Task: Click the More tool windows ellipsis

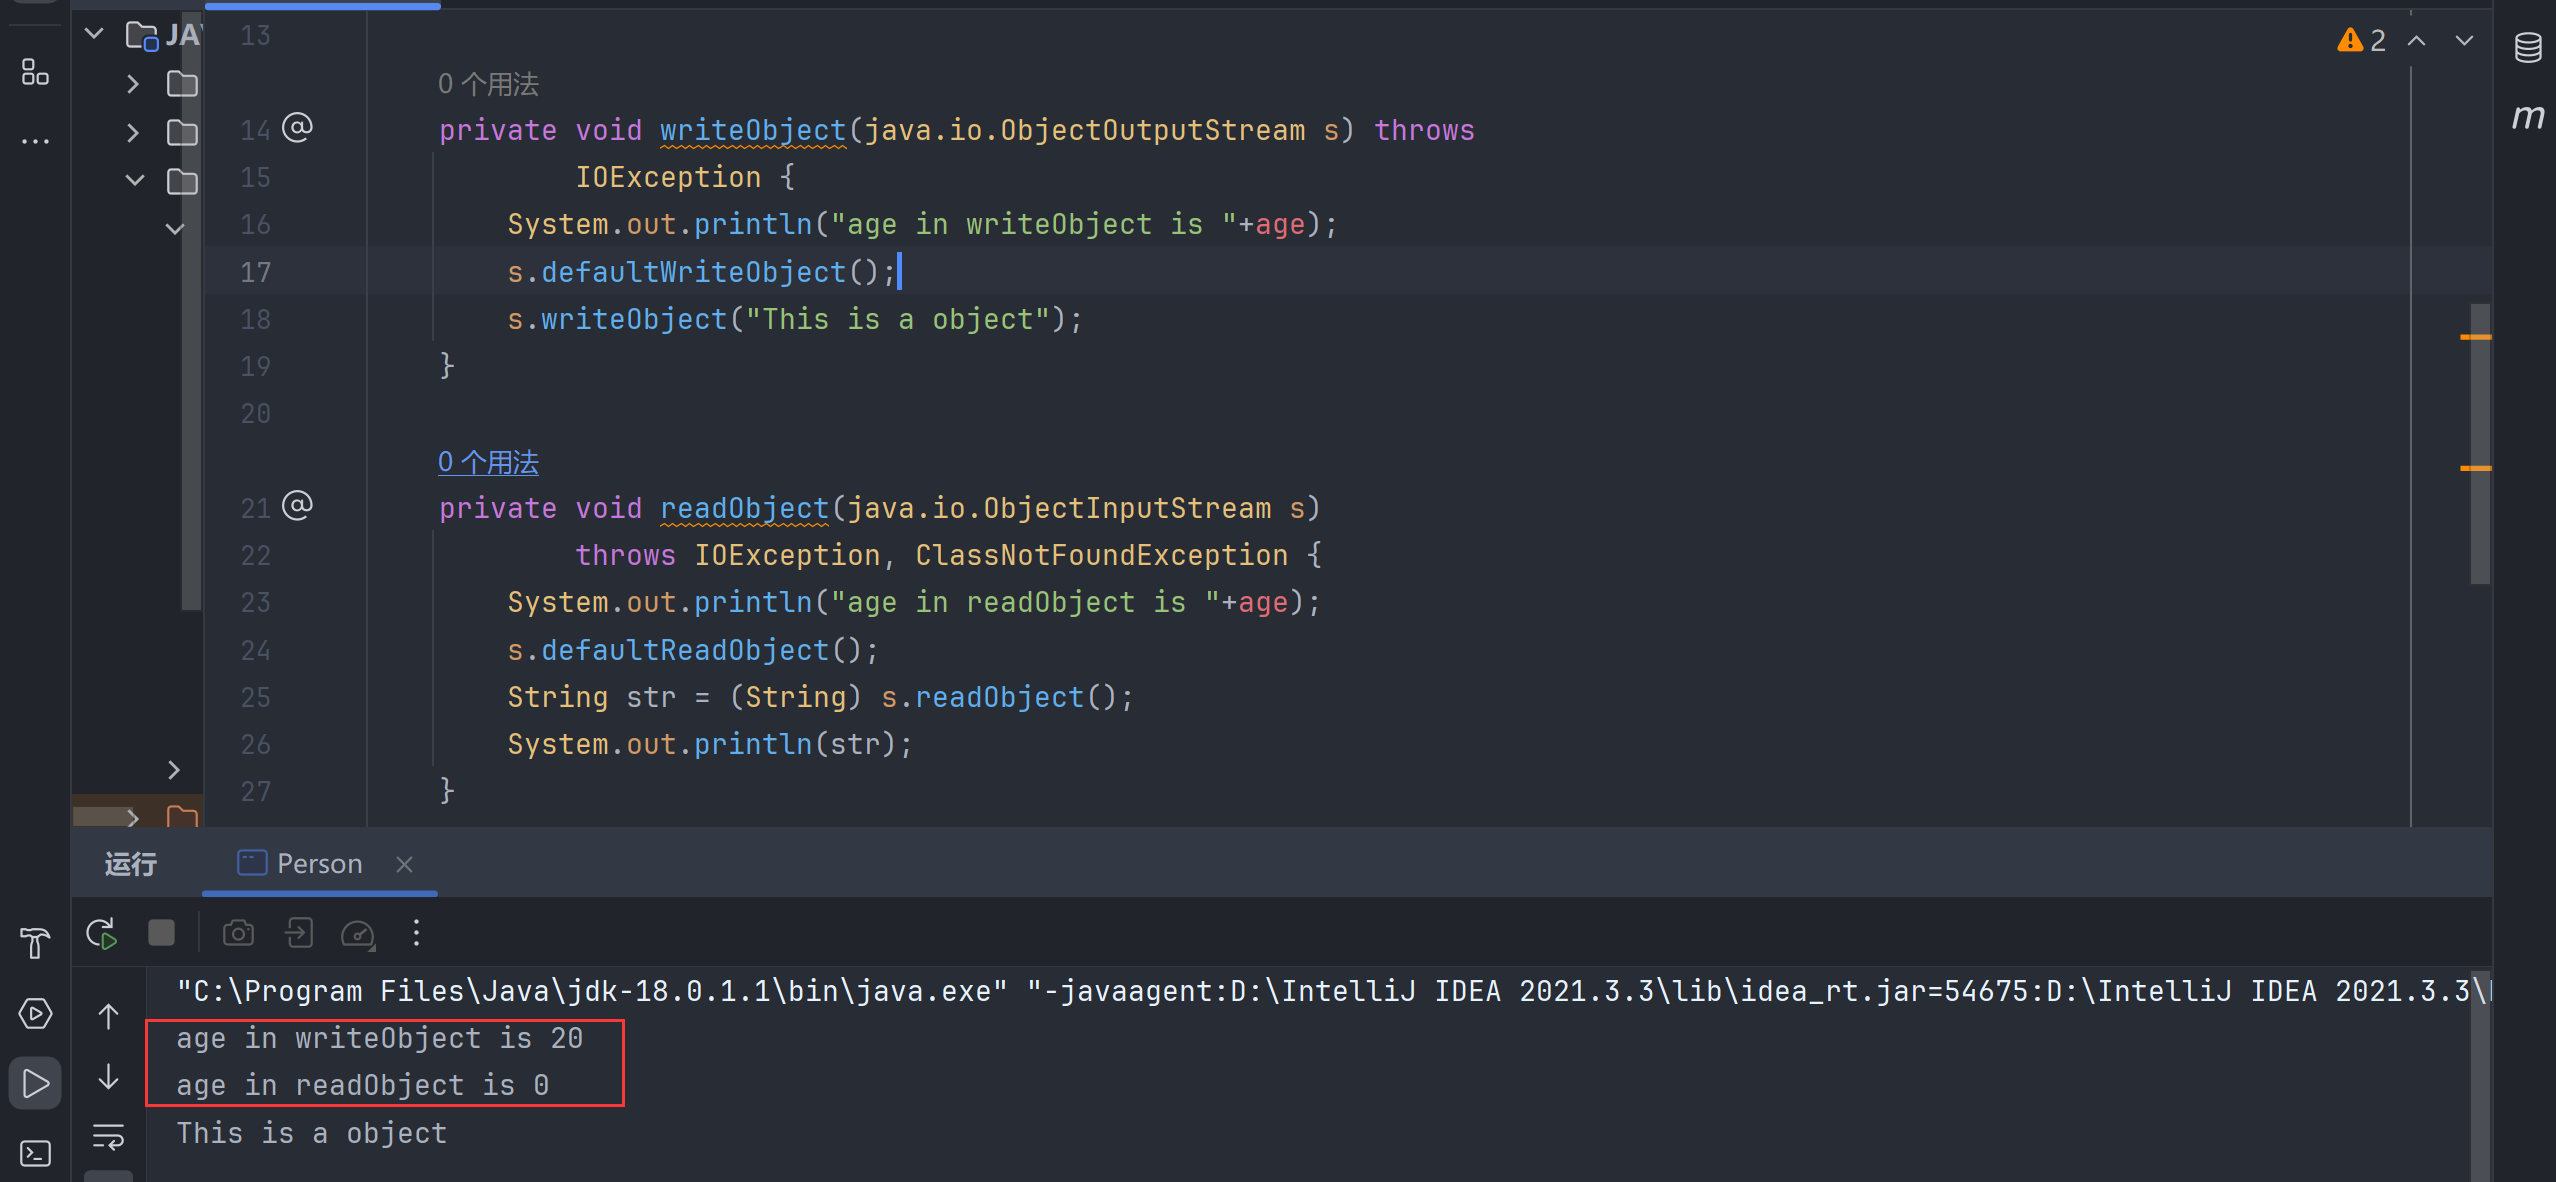Action: [35, 141]
